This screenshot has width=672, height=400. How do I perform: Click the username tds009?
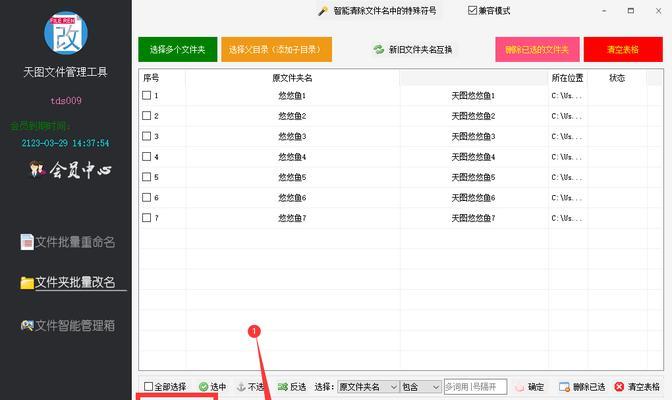(x=66, y=101)
